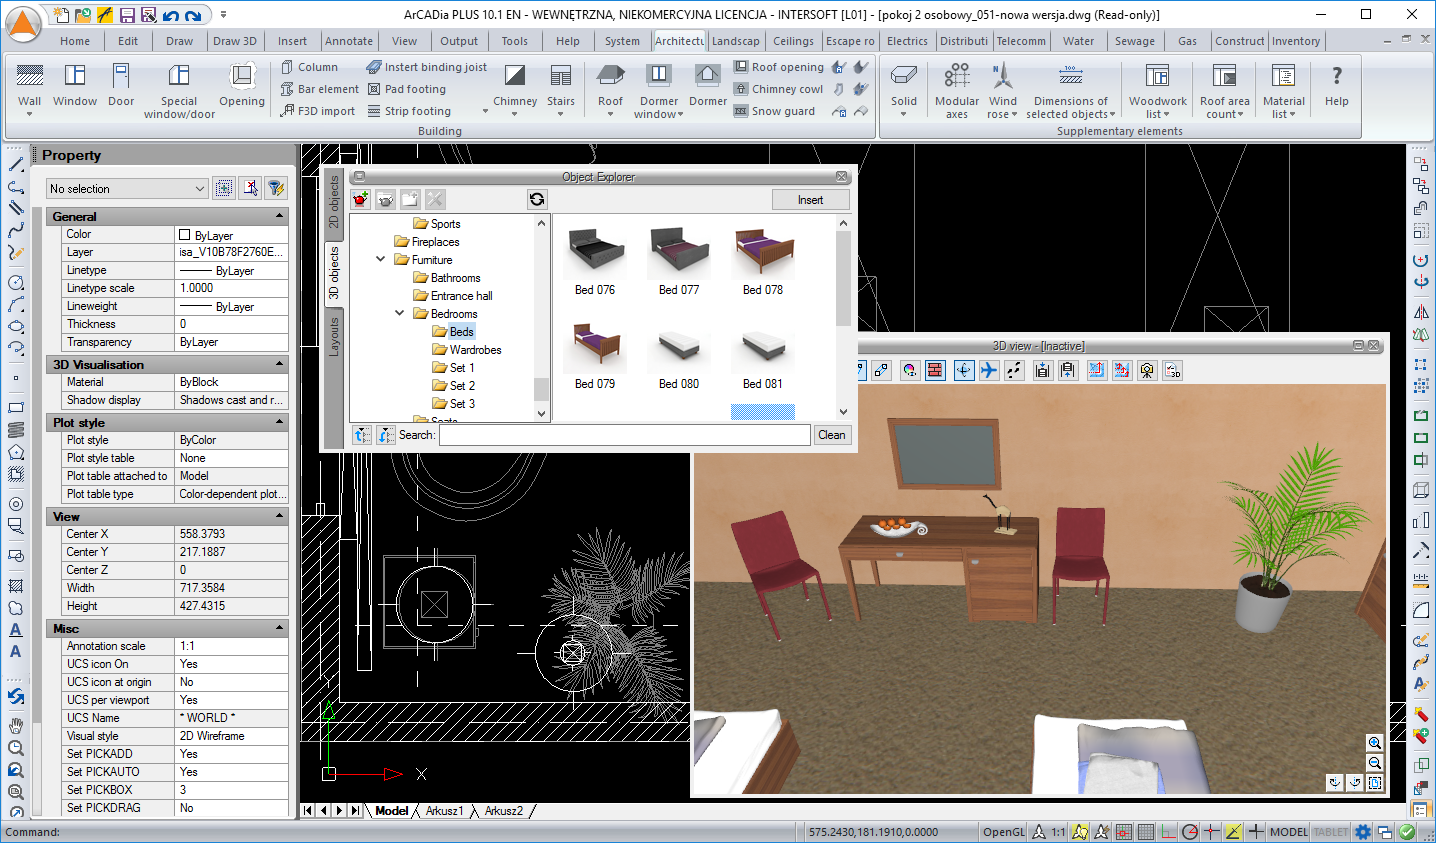Toggle MODEL space in status bar
The height and width of the screenshot is (843, 1436).
[x=1288, y=832]
